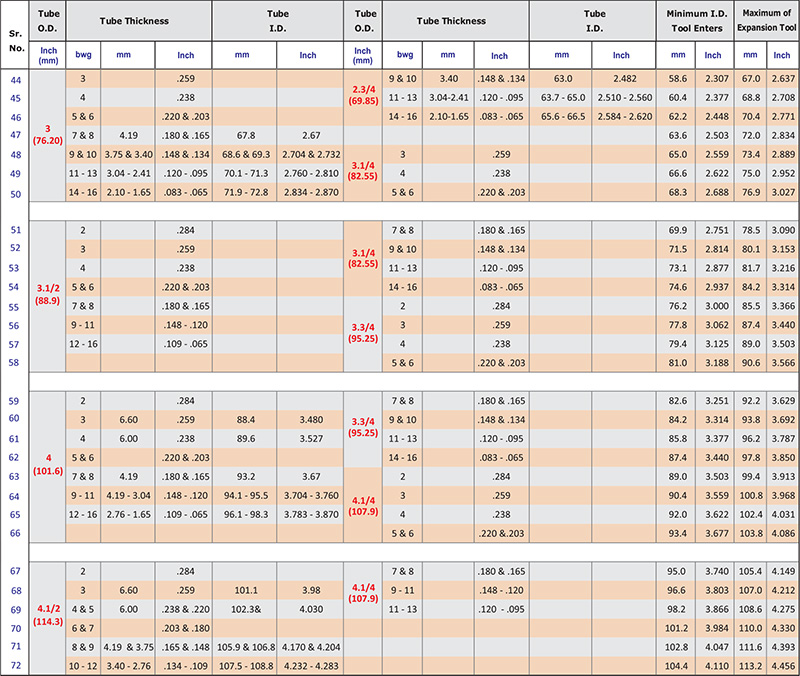
Task: Click maximum expansion value '2.637'
Action: pos(783,79)
